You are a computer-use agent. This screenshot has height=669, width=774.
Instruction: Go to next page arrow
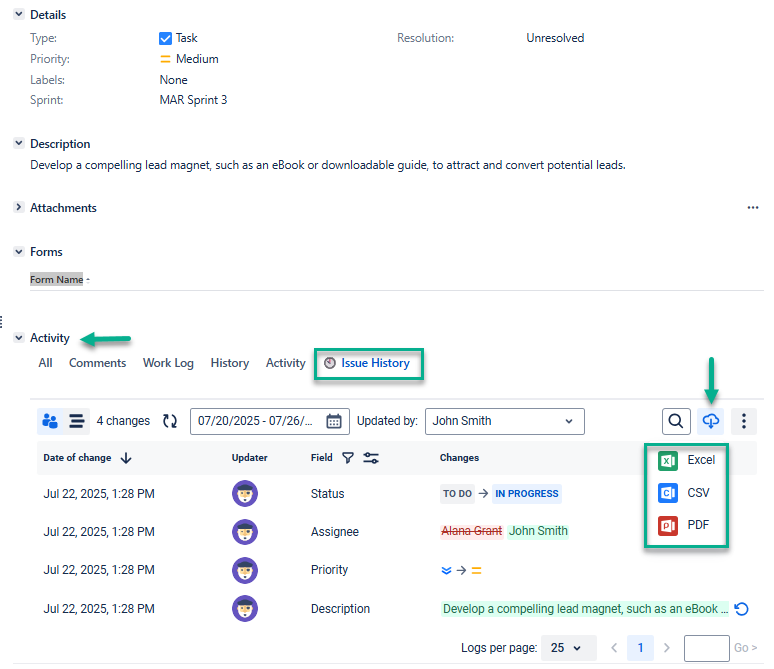[x=666, y=648]
